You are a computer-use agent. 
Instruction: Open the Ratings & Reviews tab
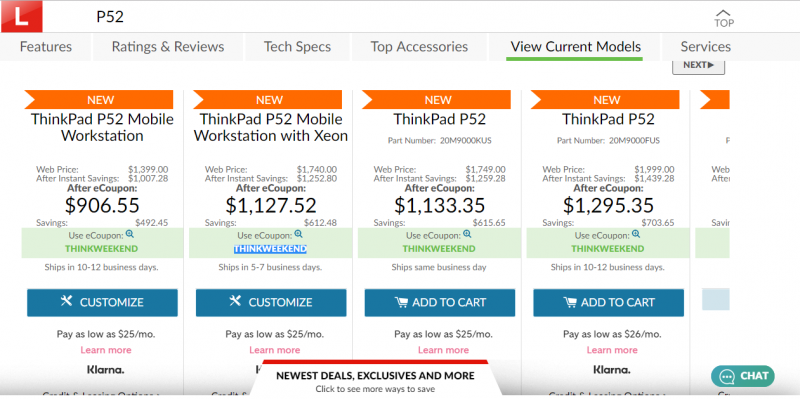(x=168, y=47)
